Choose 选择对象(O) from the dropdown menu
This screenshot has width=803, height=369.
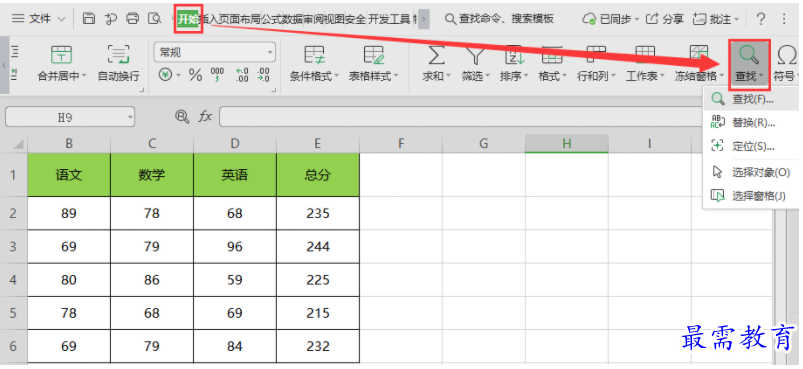(x=751, y=172)
